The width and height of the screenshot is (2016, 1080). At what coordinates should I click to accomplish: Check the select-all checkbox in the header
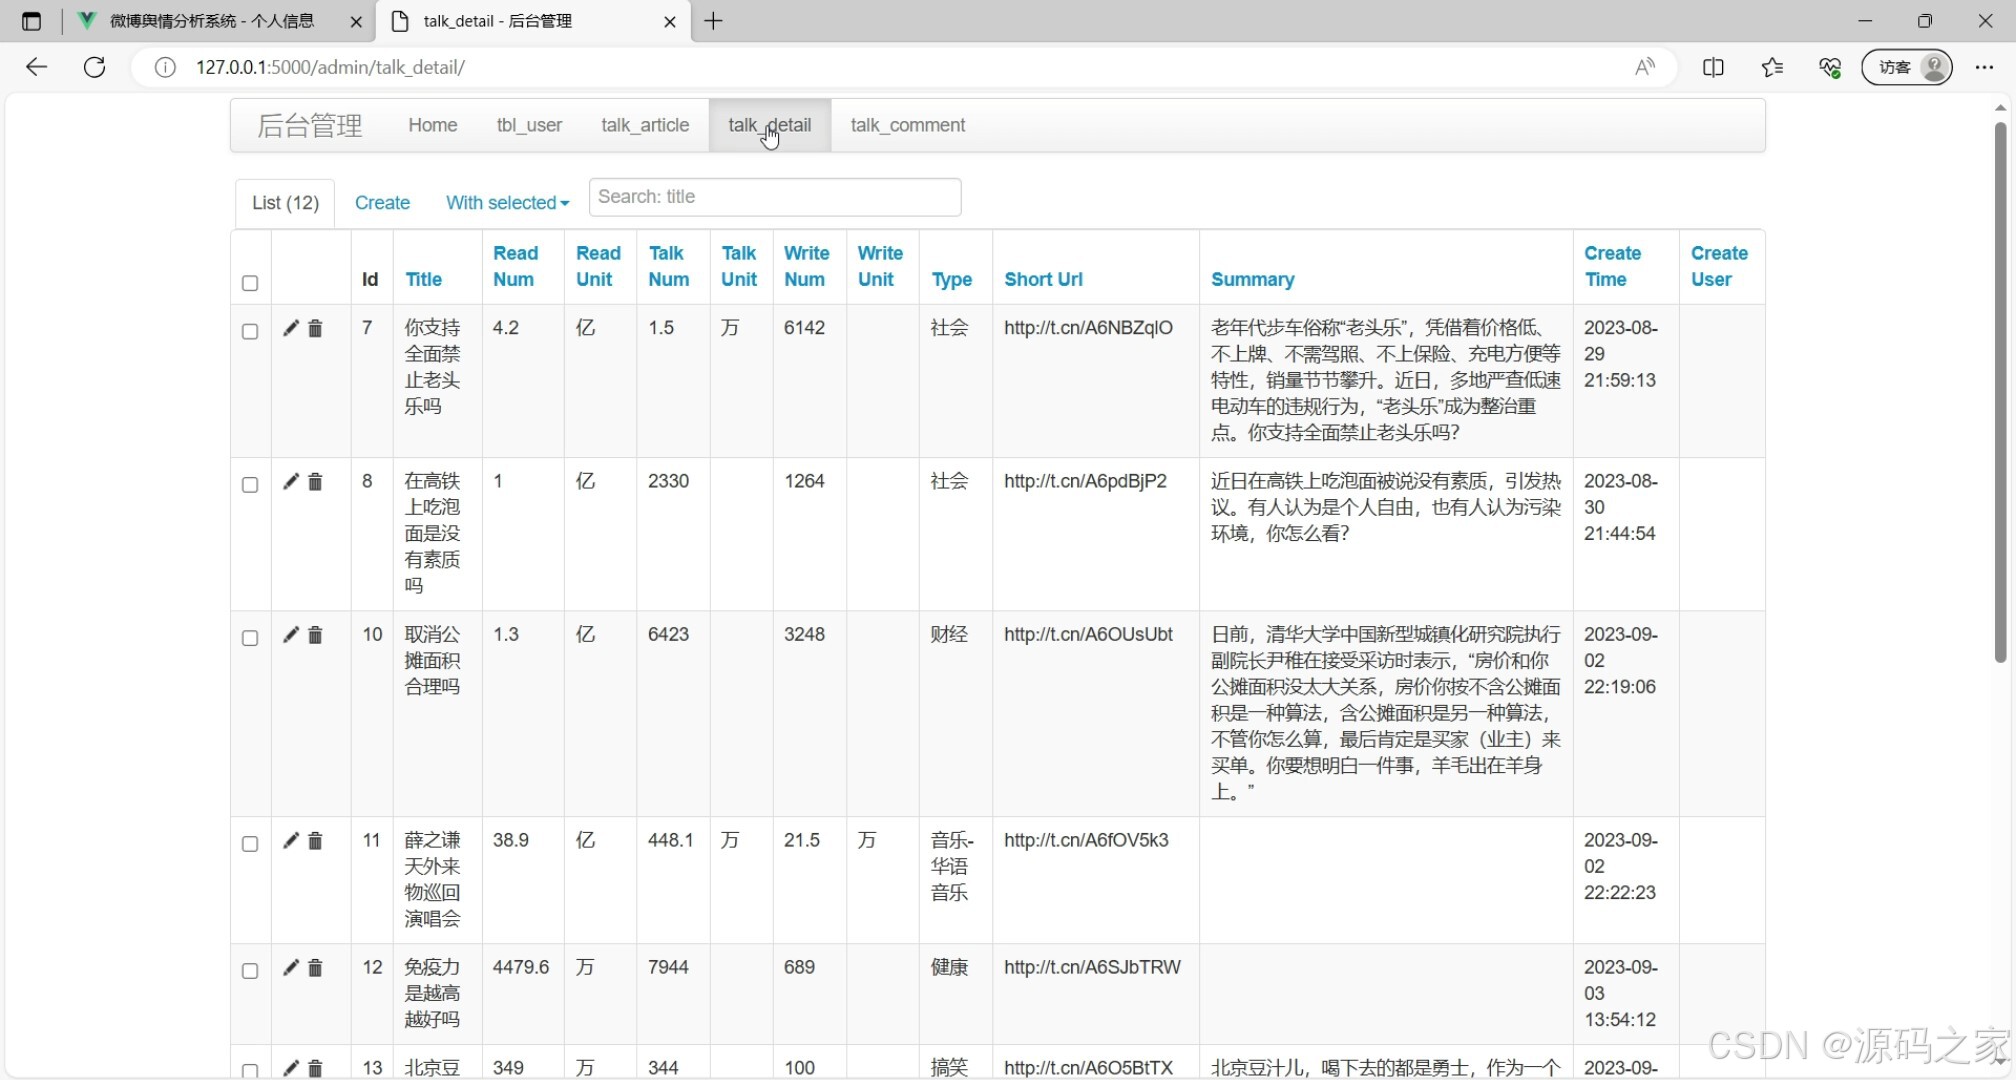point(250,283)
